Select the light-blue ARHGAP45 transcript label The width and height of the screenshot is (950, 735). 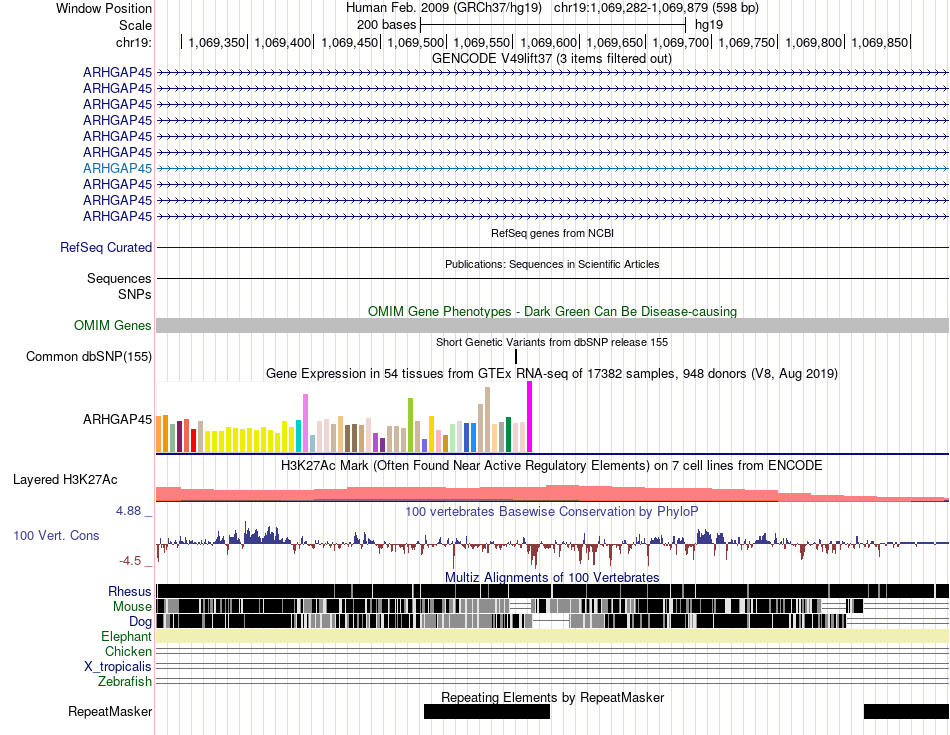118,168
